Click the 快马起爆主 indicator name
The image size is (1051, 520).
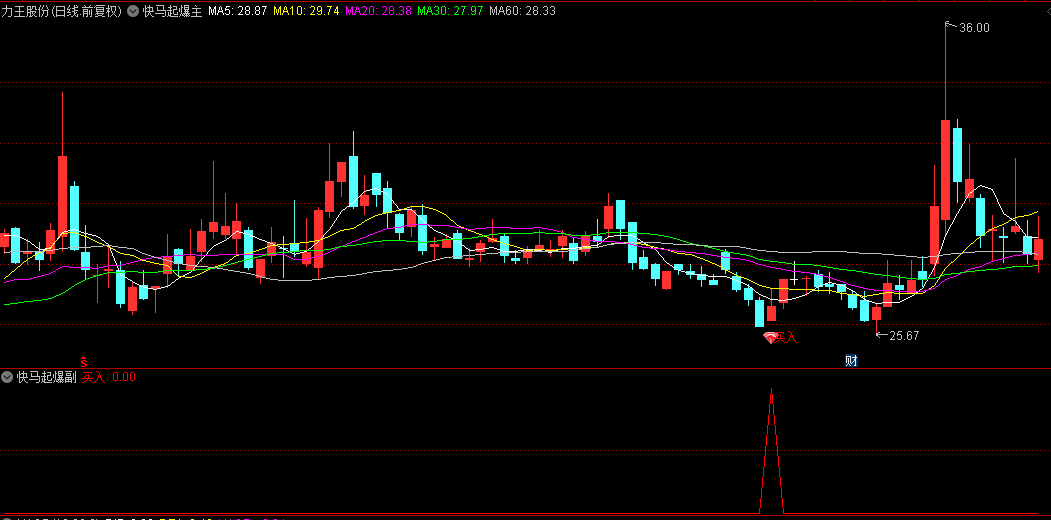click(x=172, y=11)
